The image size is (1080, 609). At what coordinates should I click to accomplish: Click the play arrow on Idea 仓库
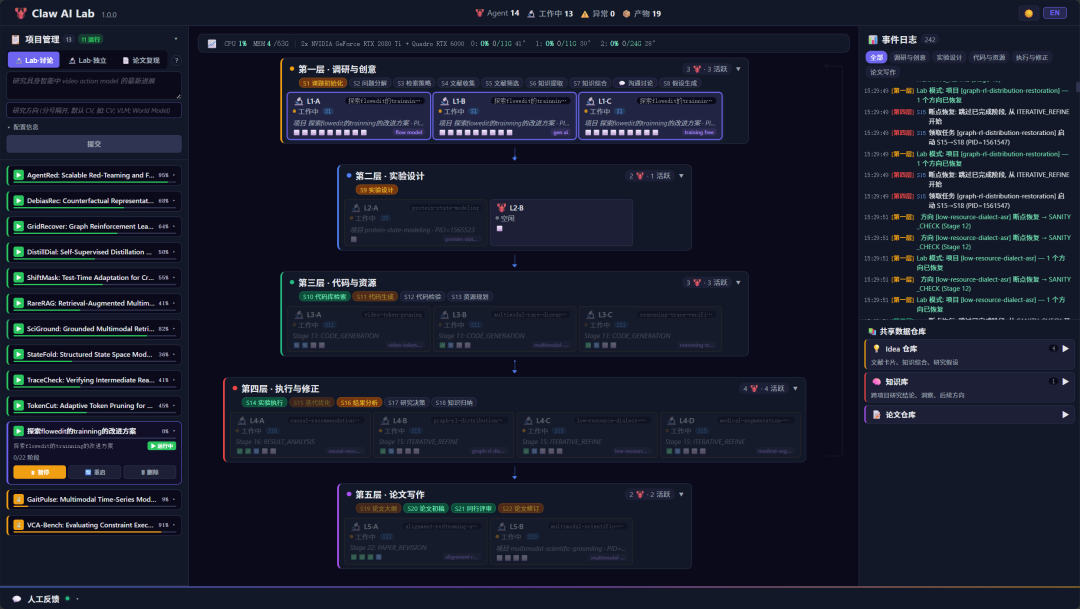coord(1065,349)
